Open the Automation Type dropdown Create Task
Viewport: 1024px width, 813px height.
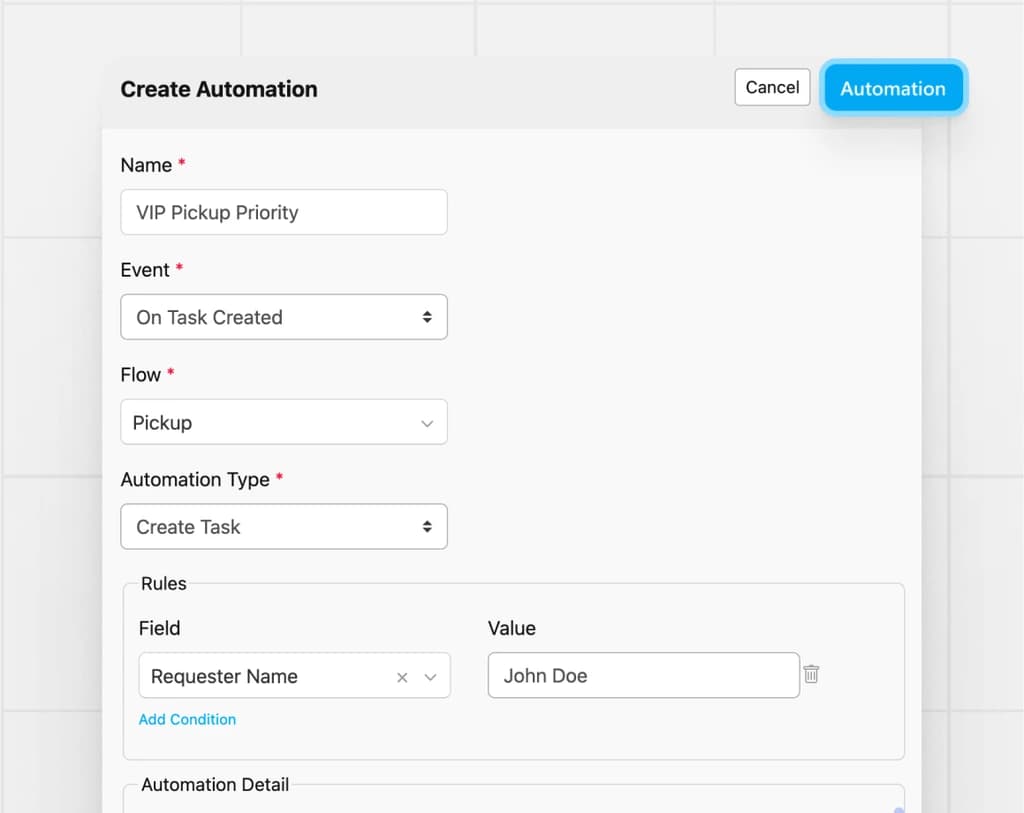click(x=284, y=526)
